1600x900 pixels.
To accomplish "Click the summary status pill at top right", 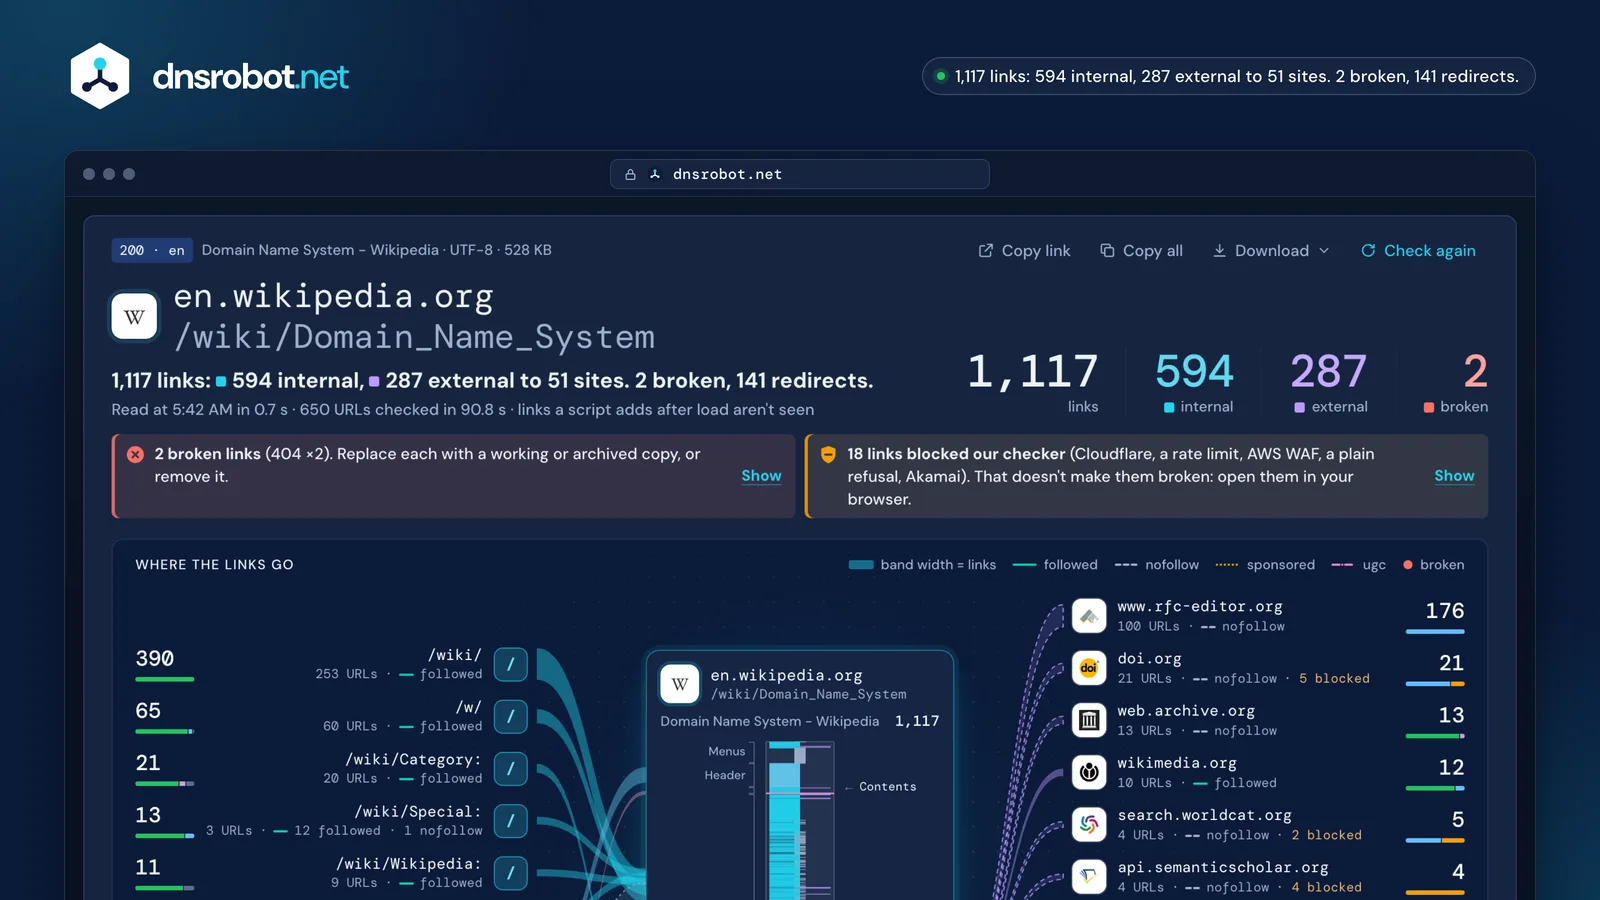I will tap(1228, 76).
